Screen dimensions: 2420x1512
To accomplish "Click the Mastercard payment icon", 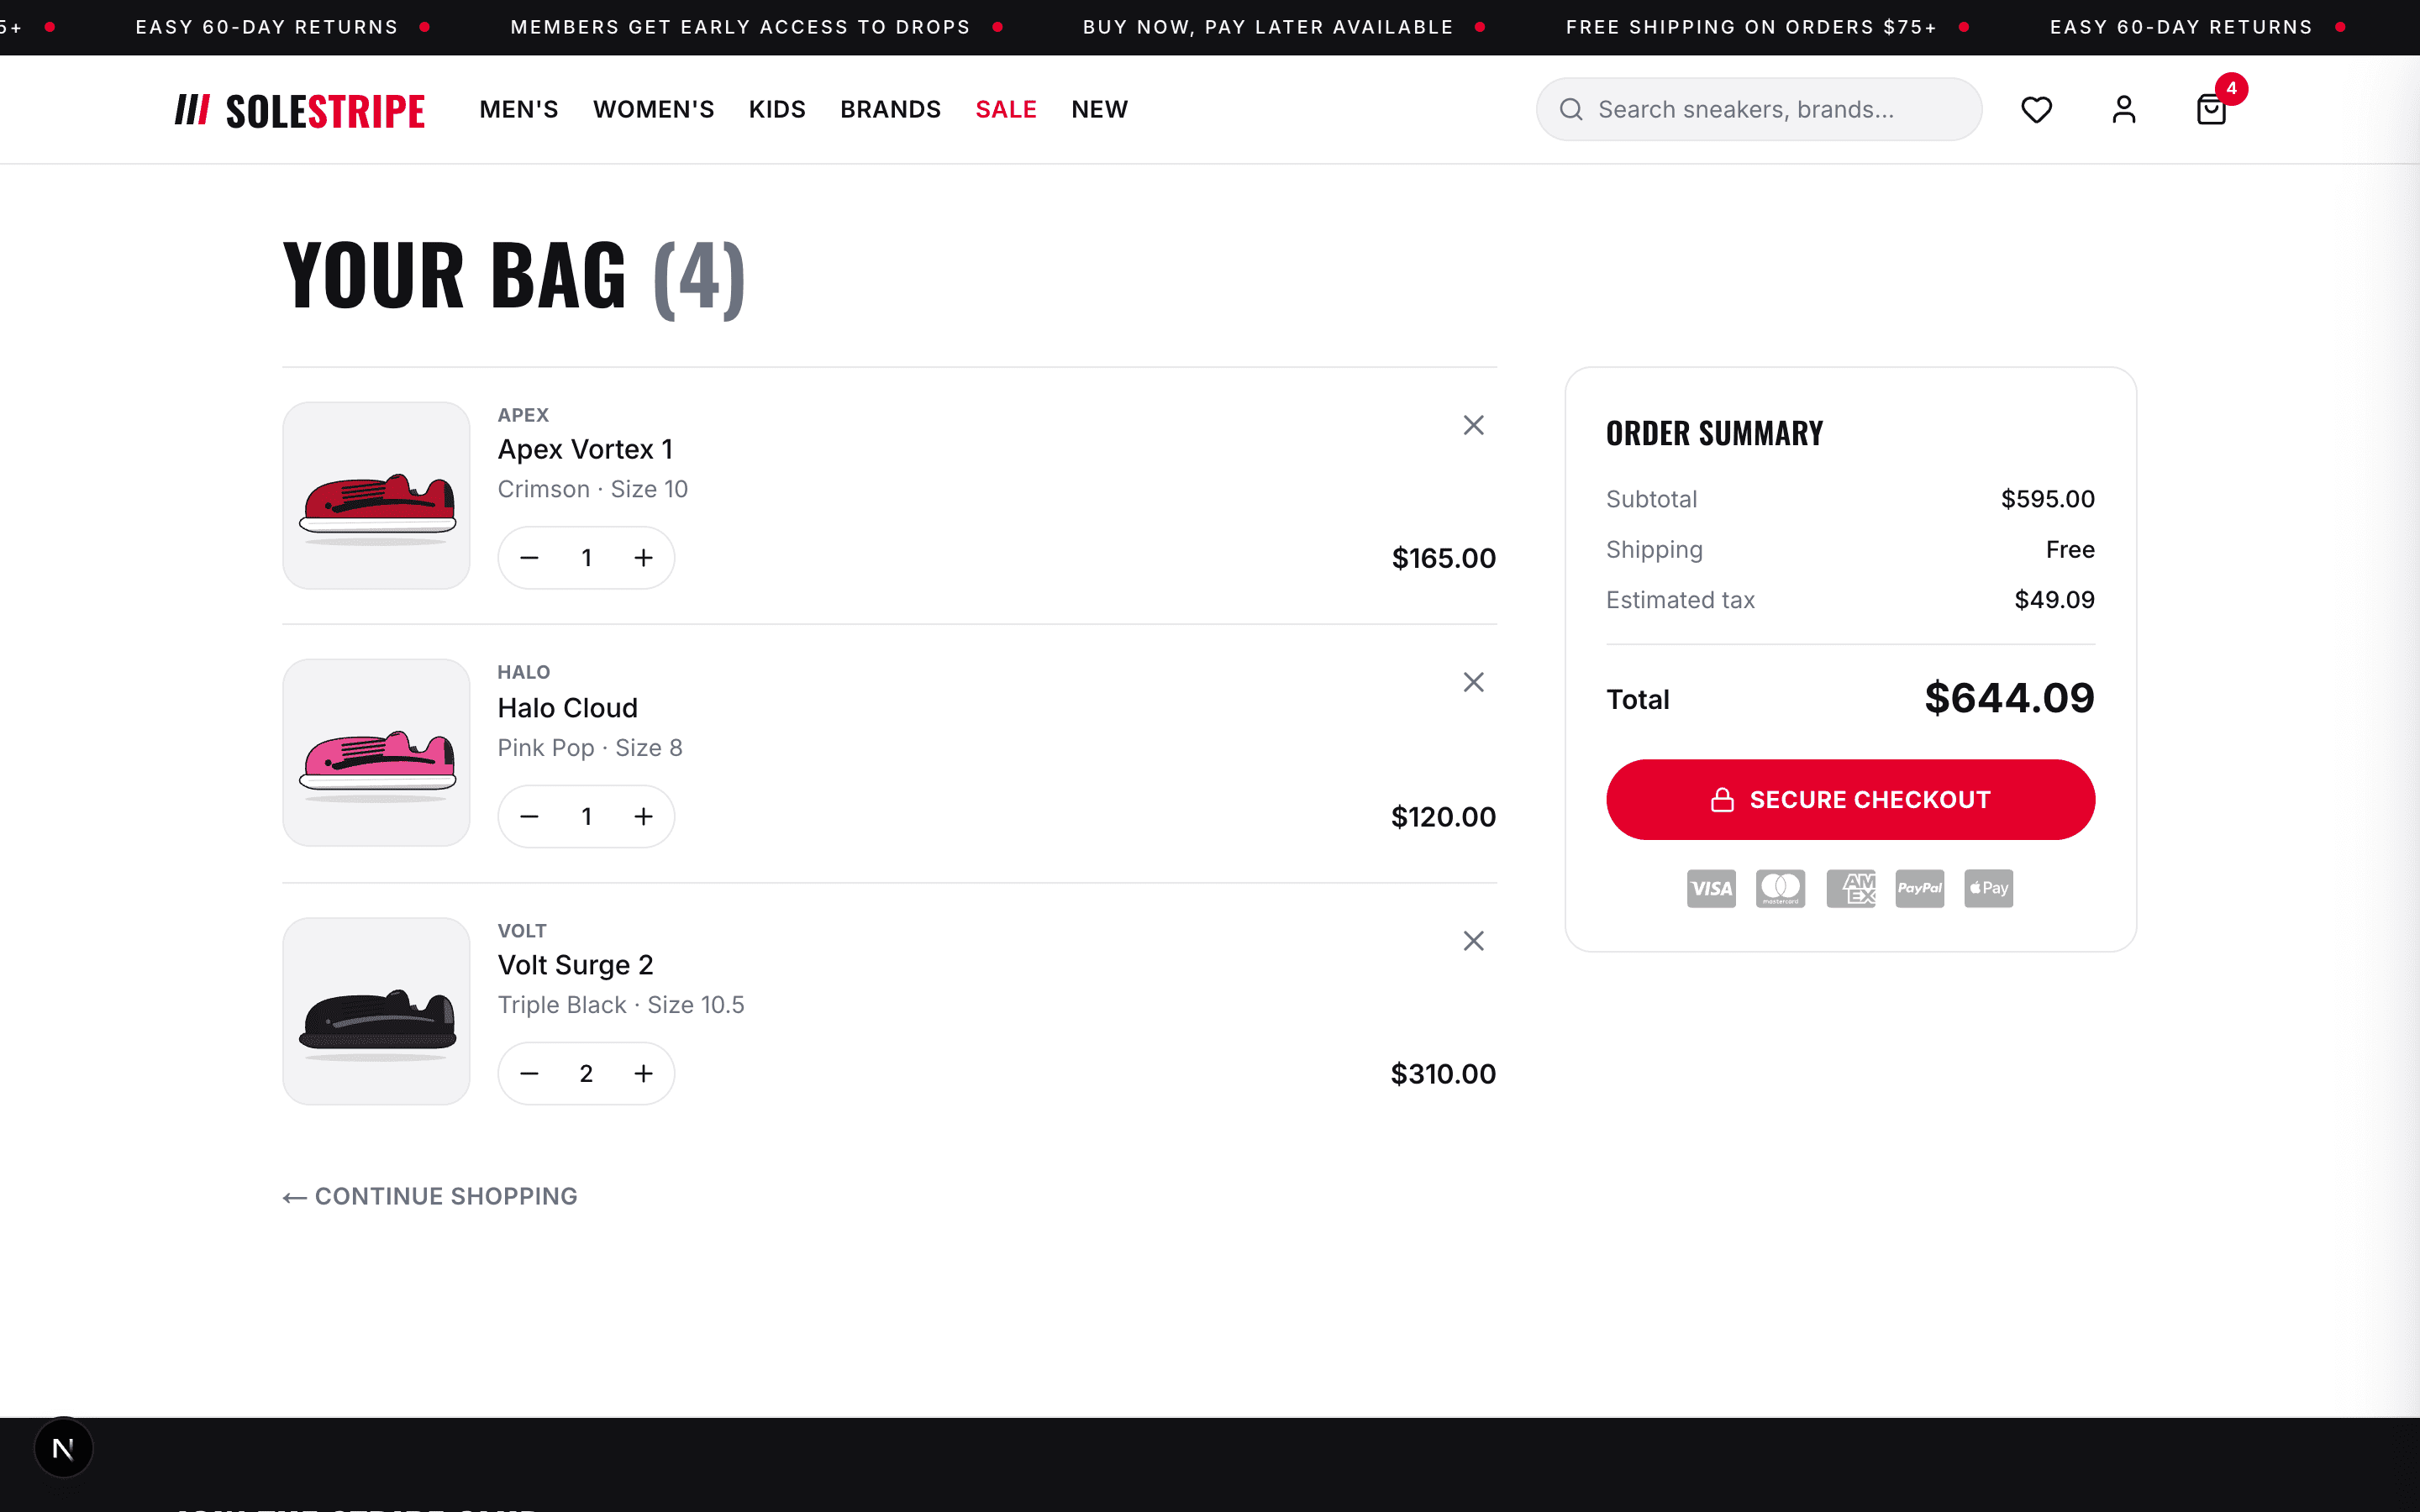I will pos(1780,888).
